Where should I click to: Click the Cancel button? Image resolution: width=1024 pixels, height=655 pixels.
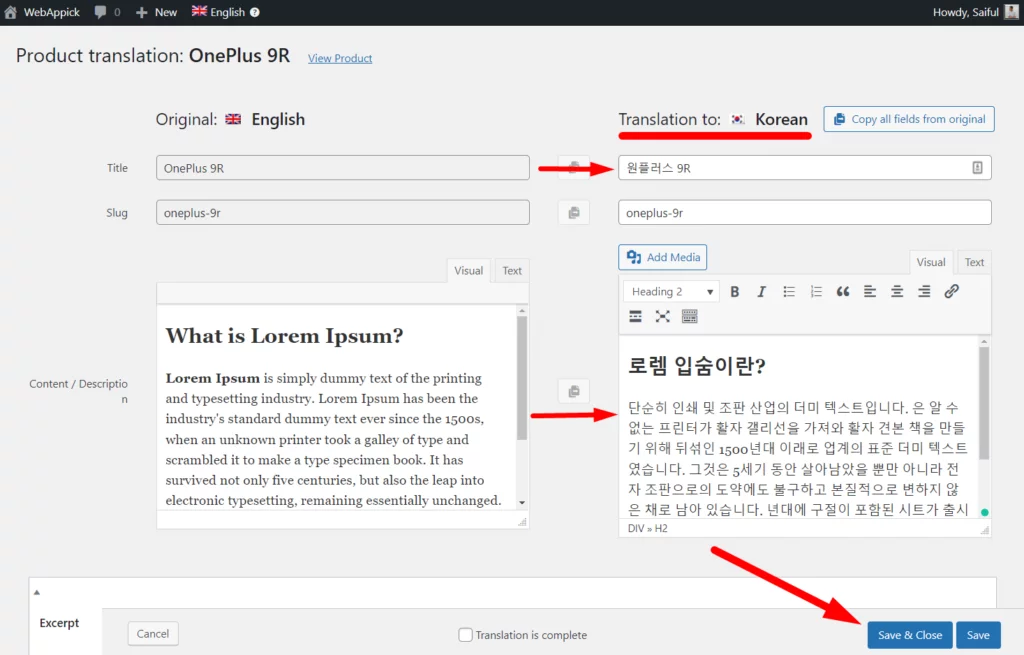coord(153,633)
